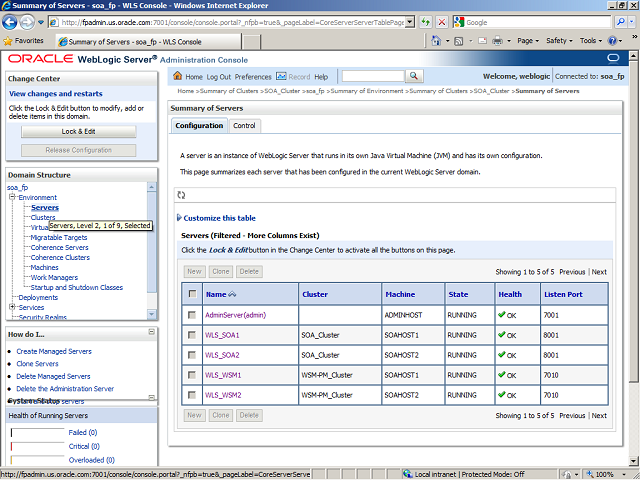Click the browser Back arrow button

point(14,21)
